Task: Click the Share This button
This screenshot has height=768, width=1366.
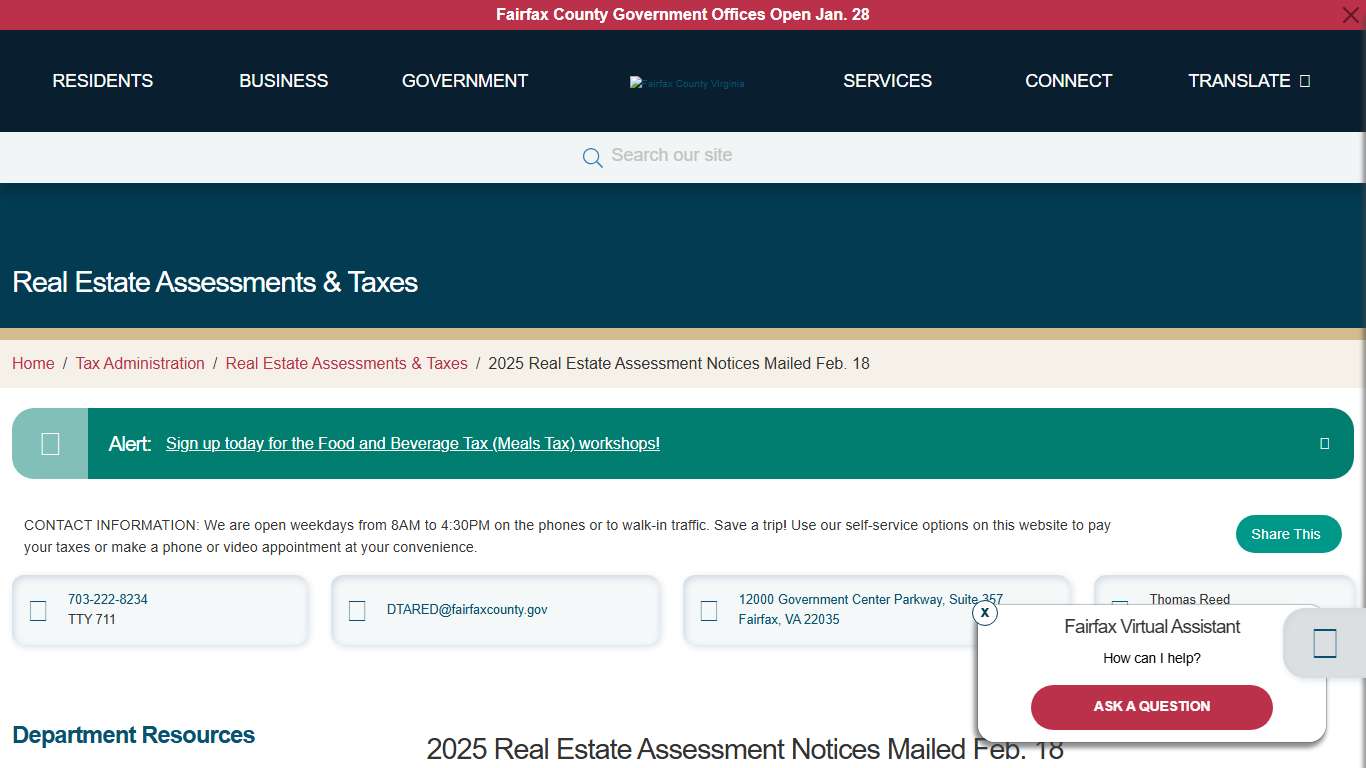Action: 1288,534
